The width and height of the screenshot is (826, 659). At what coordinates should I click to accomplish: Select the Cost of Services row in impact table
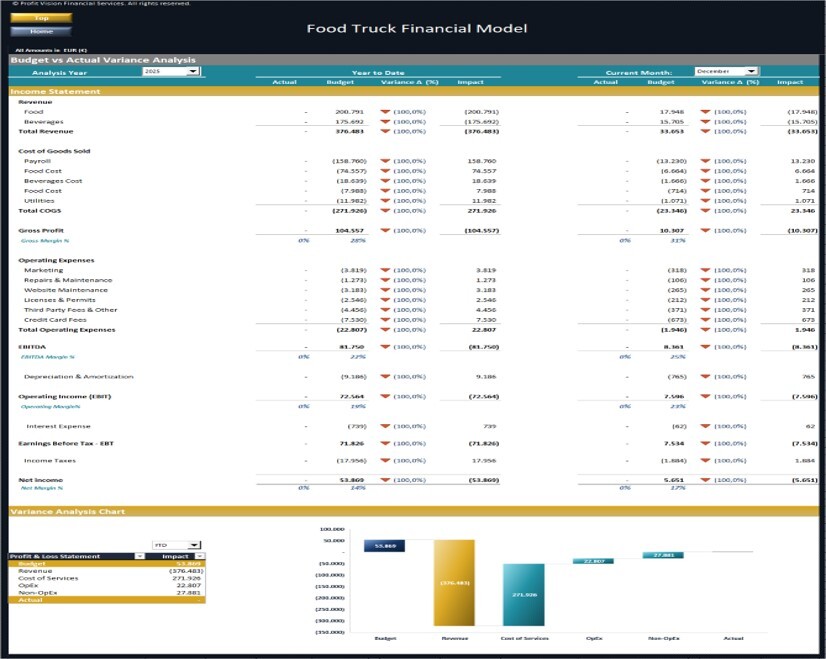point(107,578)
